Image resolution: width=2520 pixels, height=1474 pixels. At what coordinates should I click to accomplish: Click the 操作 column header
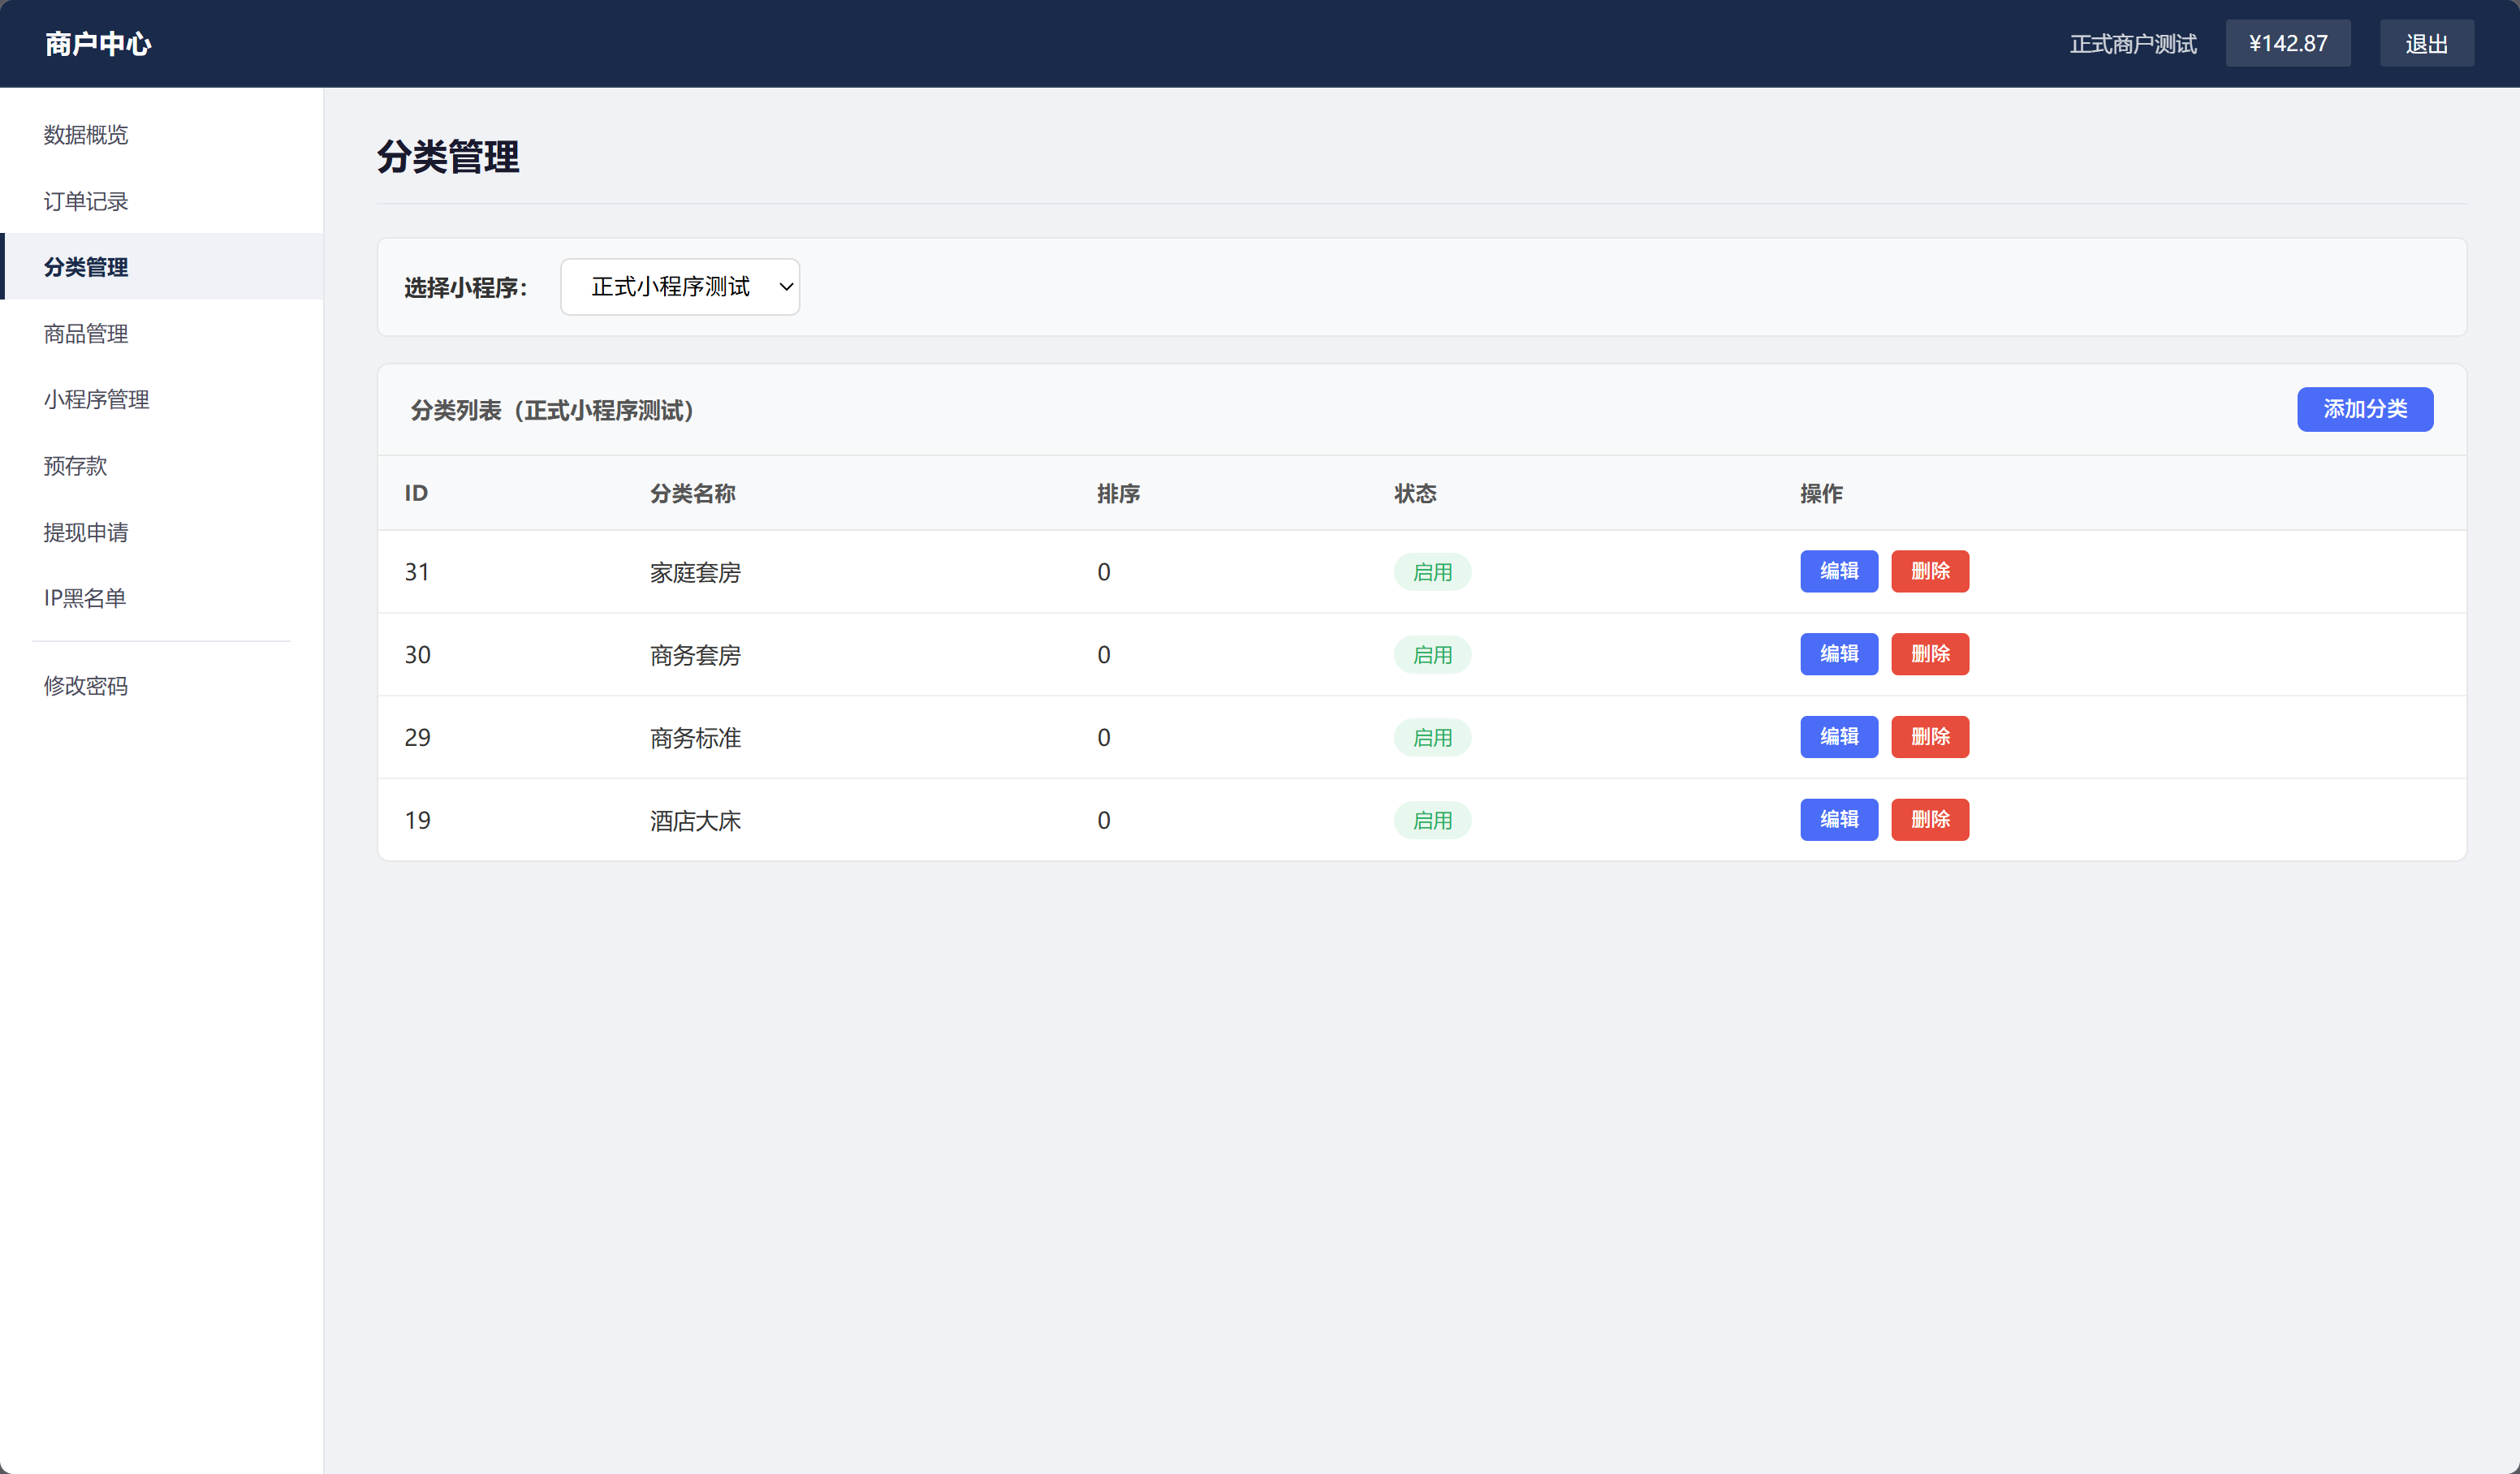[x=1821, y=493]
